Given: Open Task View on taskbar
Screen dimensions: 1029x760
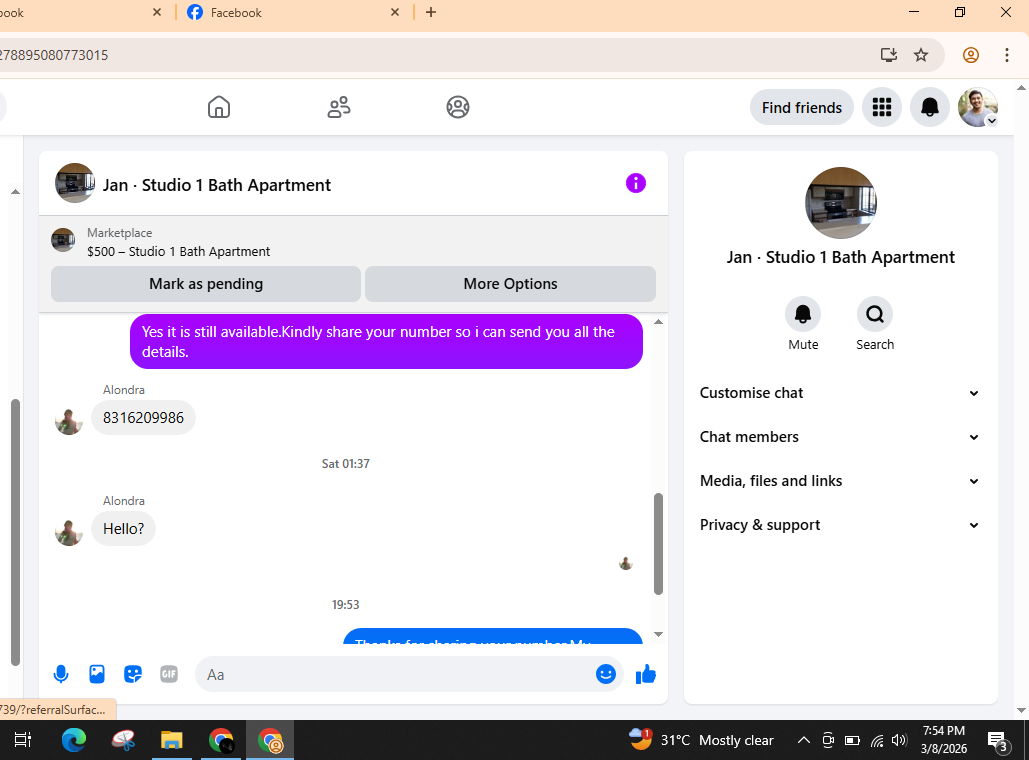Looking at the screenshot, I should click(x=22, y=740).
